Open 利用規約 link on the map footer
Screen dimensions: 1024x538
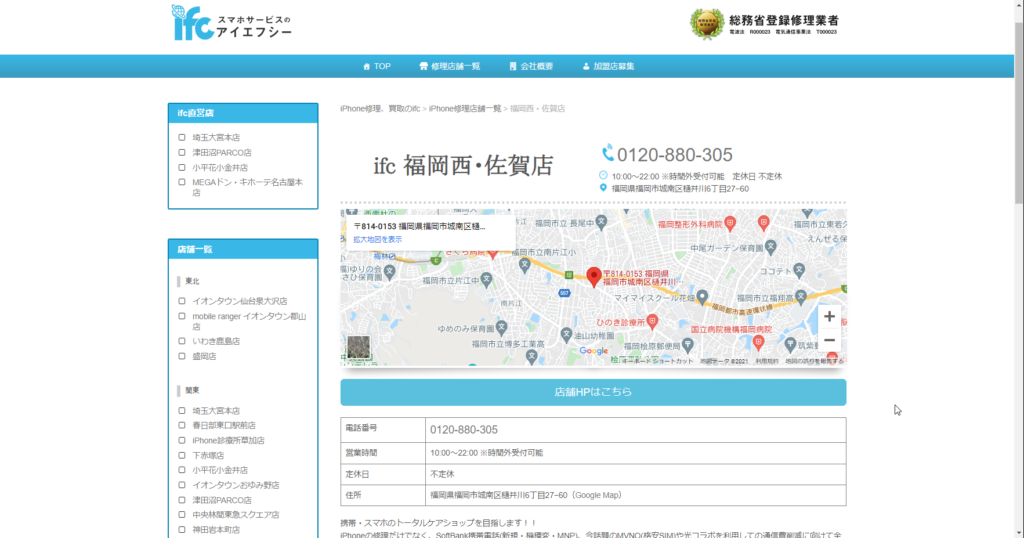(767, 361)
